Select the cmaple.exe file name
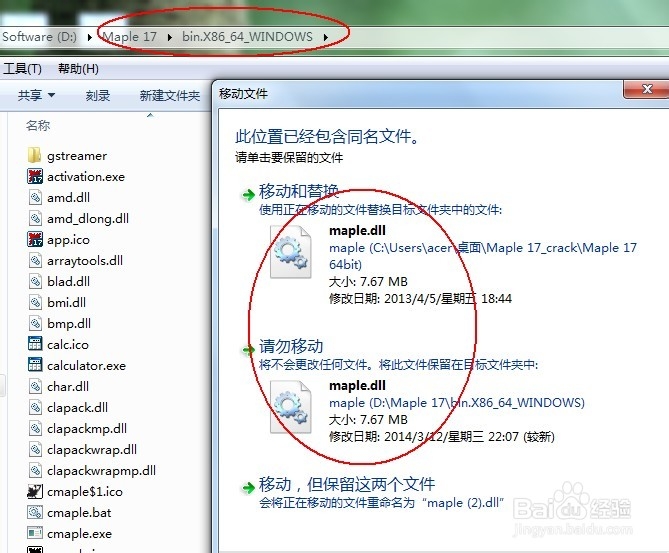669x553 pixels. coord(79,533)
